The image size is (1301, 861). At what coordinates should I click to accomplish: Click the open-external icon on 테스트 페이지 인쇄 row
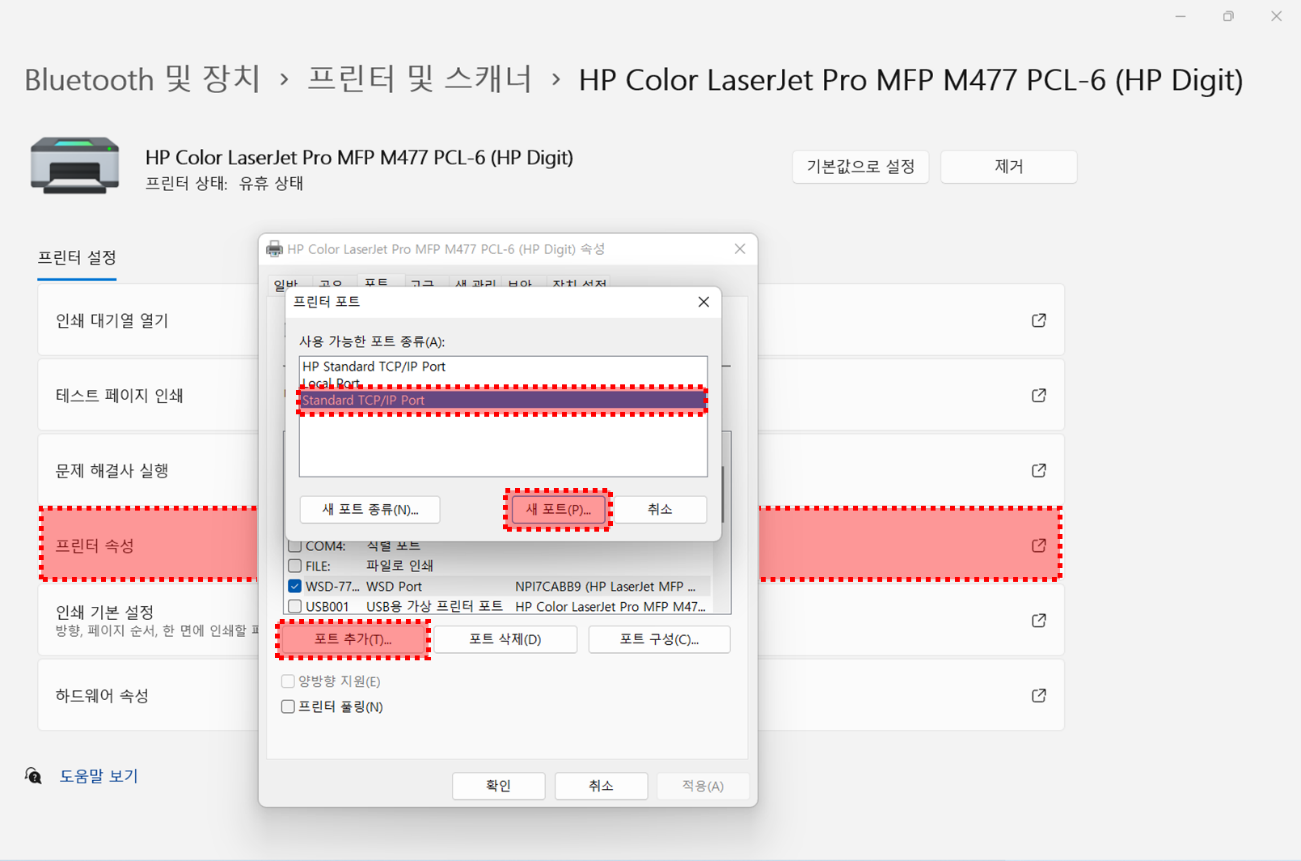(1039, 395)
